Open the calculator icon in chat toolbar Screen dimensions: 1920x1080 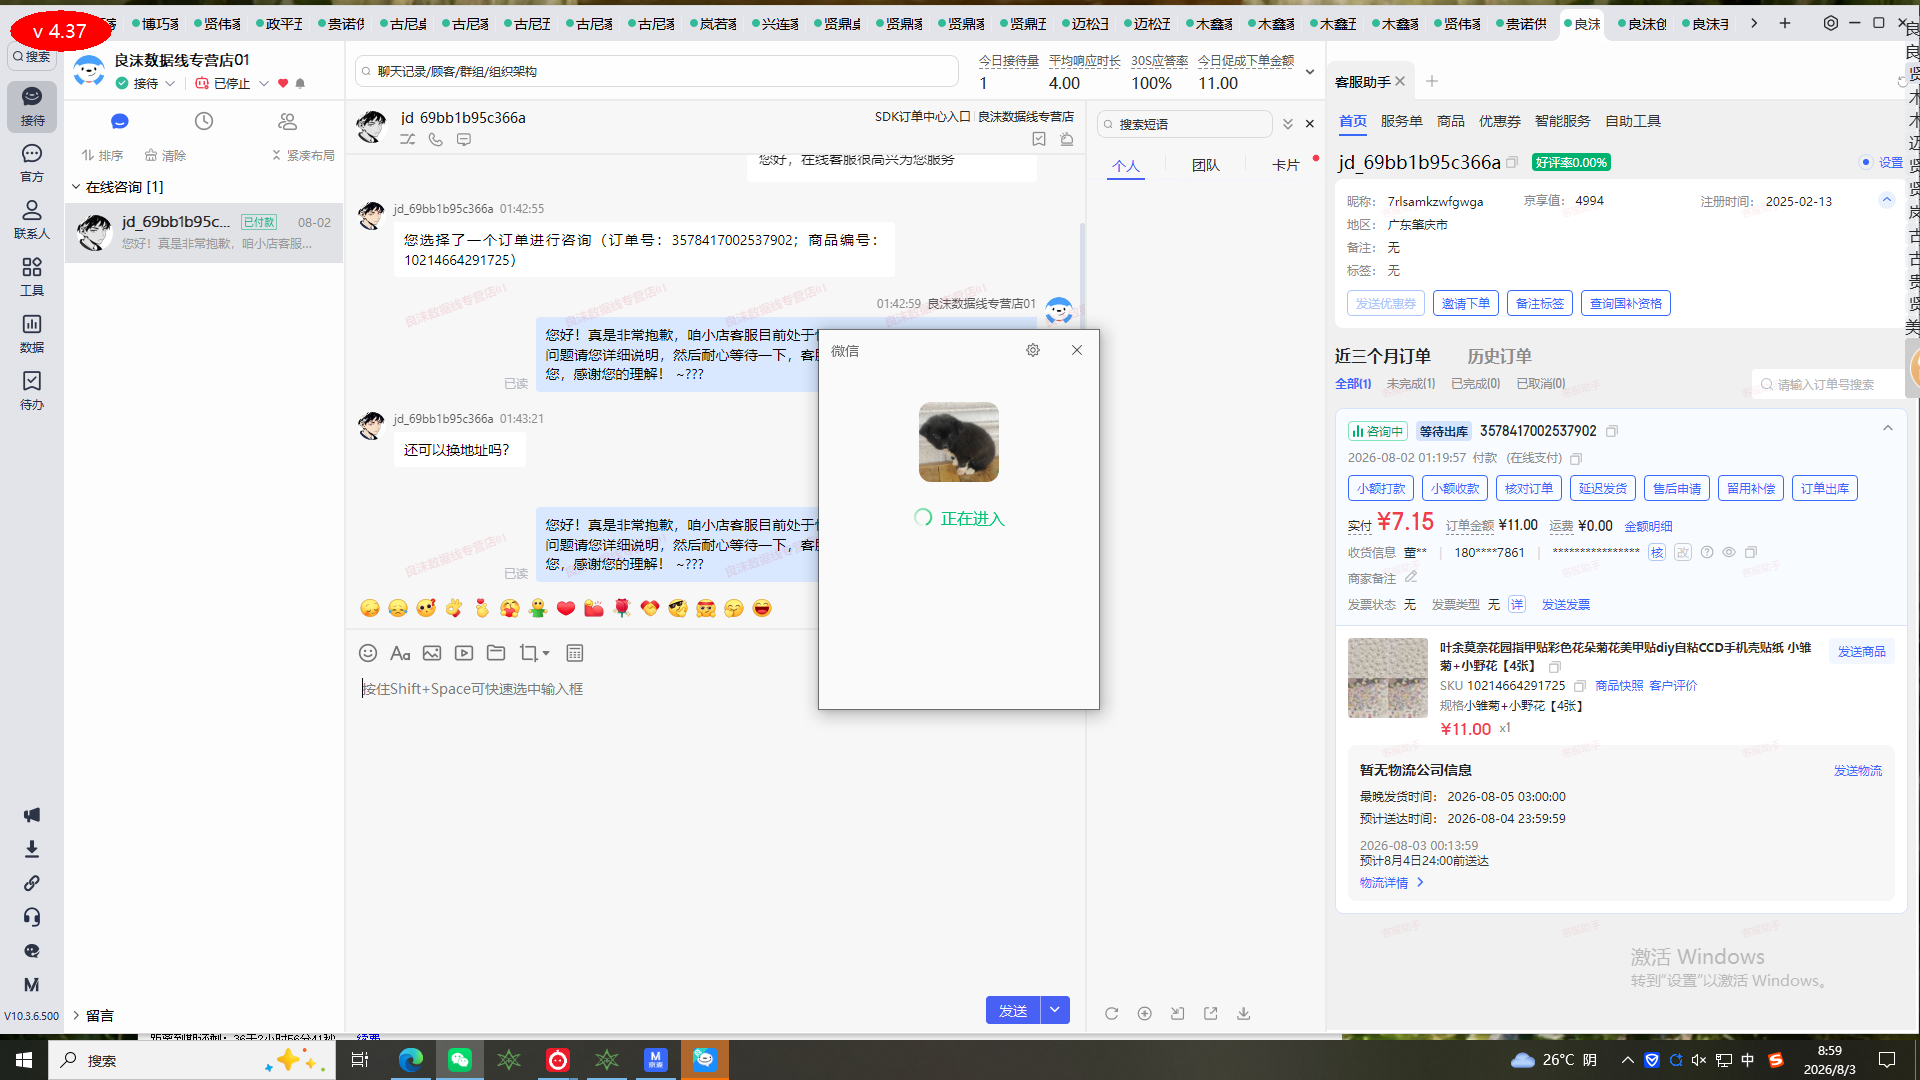[575, 653]
